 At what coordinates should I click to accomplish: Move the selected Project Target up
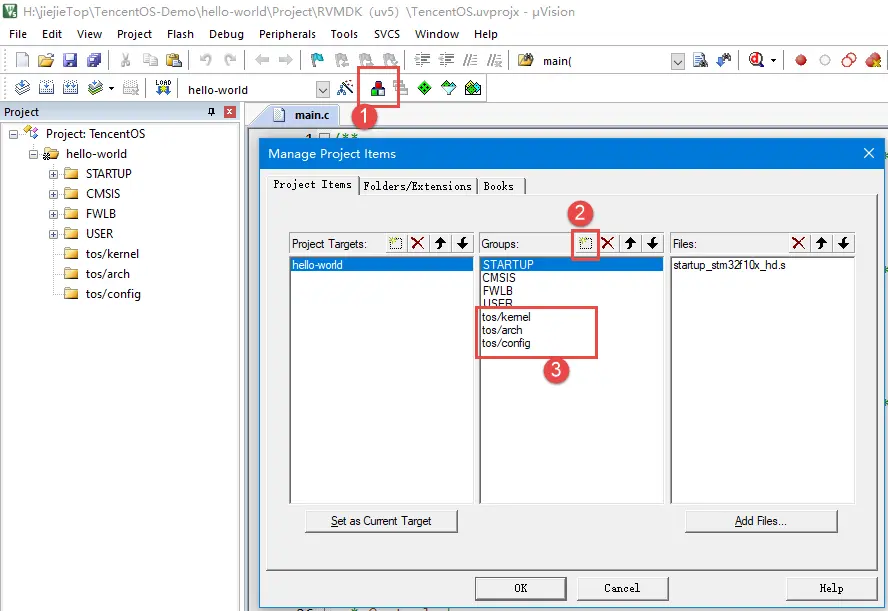click(440, 243)
